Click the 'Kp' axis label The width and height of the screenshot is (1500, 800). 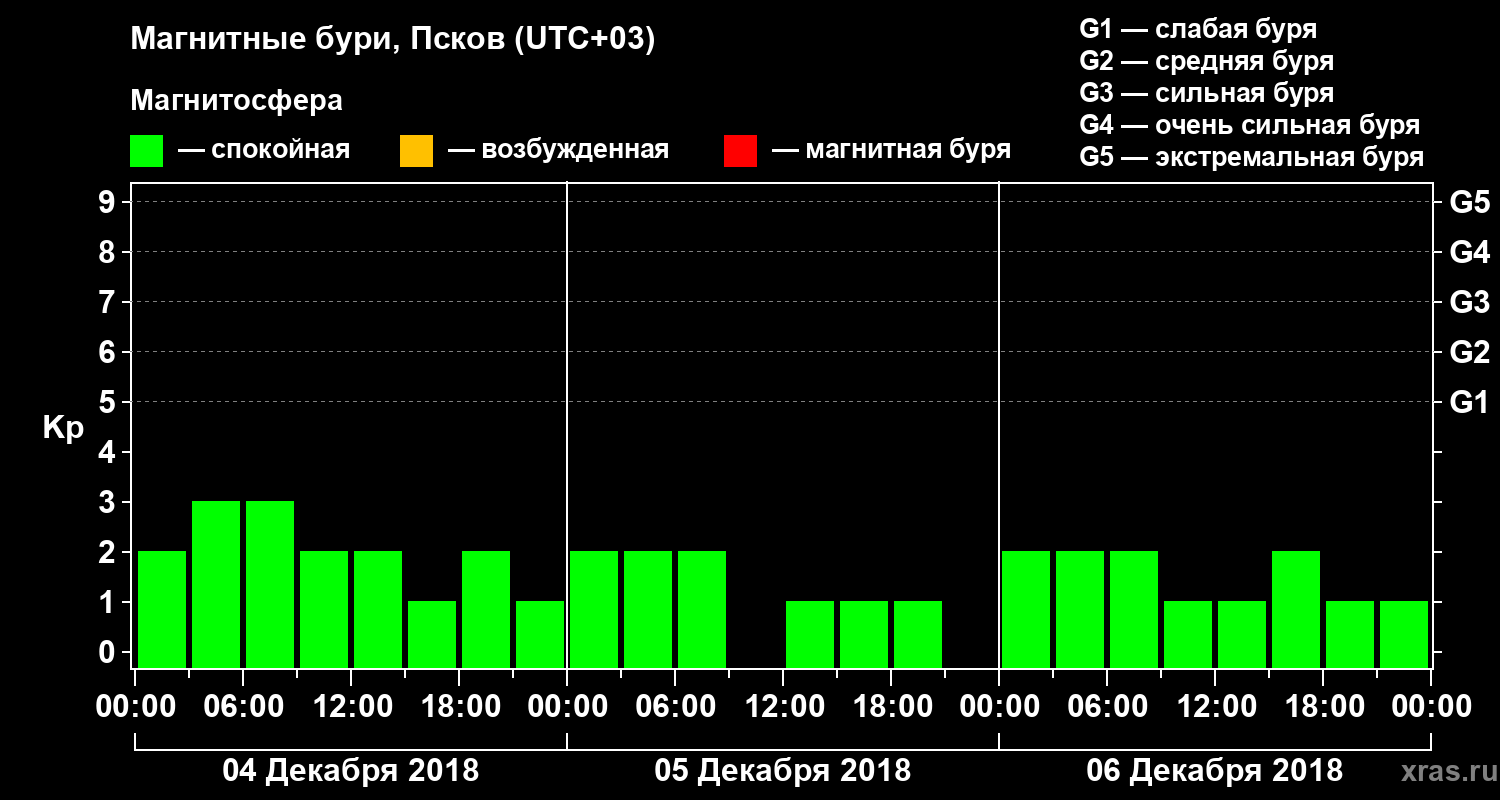(63, 428)
